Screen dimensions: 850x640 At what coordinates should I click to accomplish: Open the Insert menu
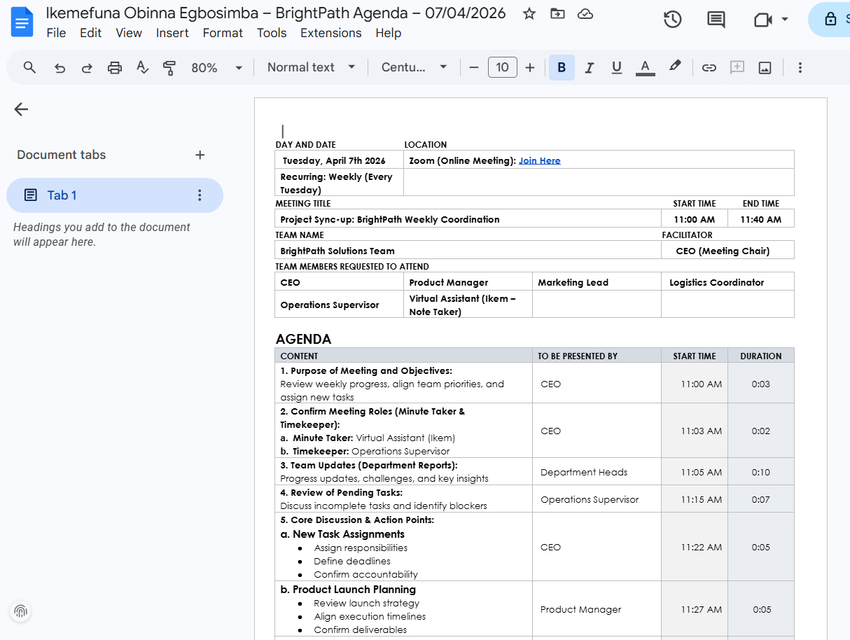[x=172, y=33]
